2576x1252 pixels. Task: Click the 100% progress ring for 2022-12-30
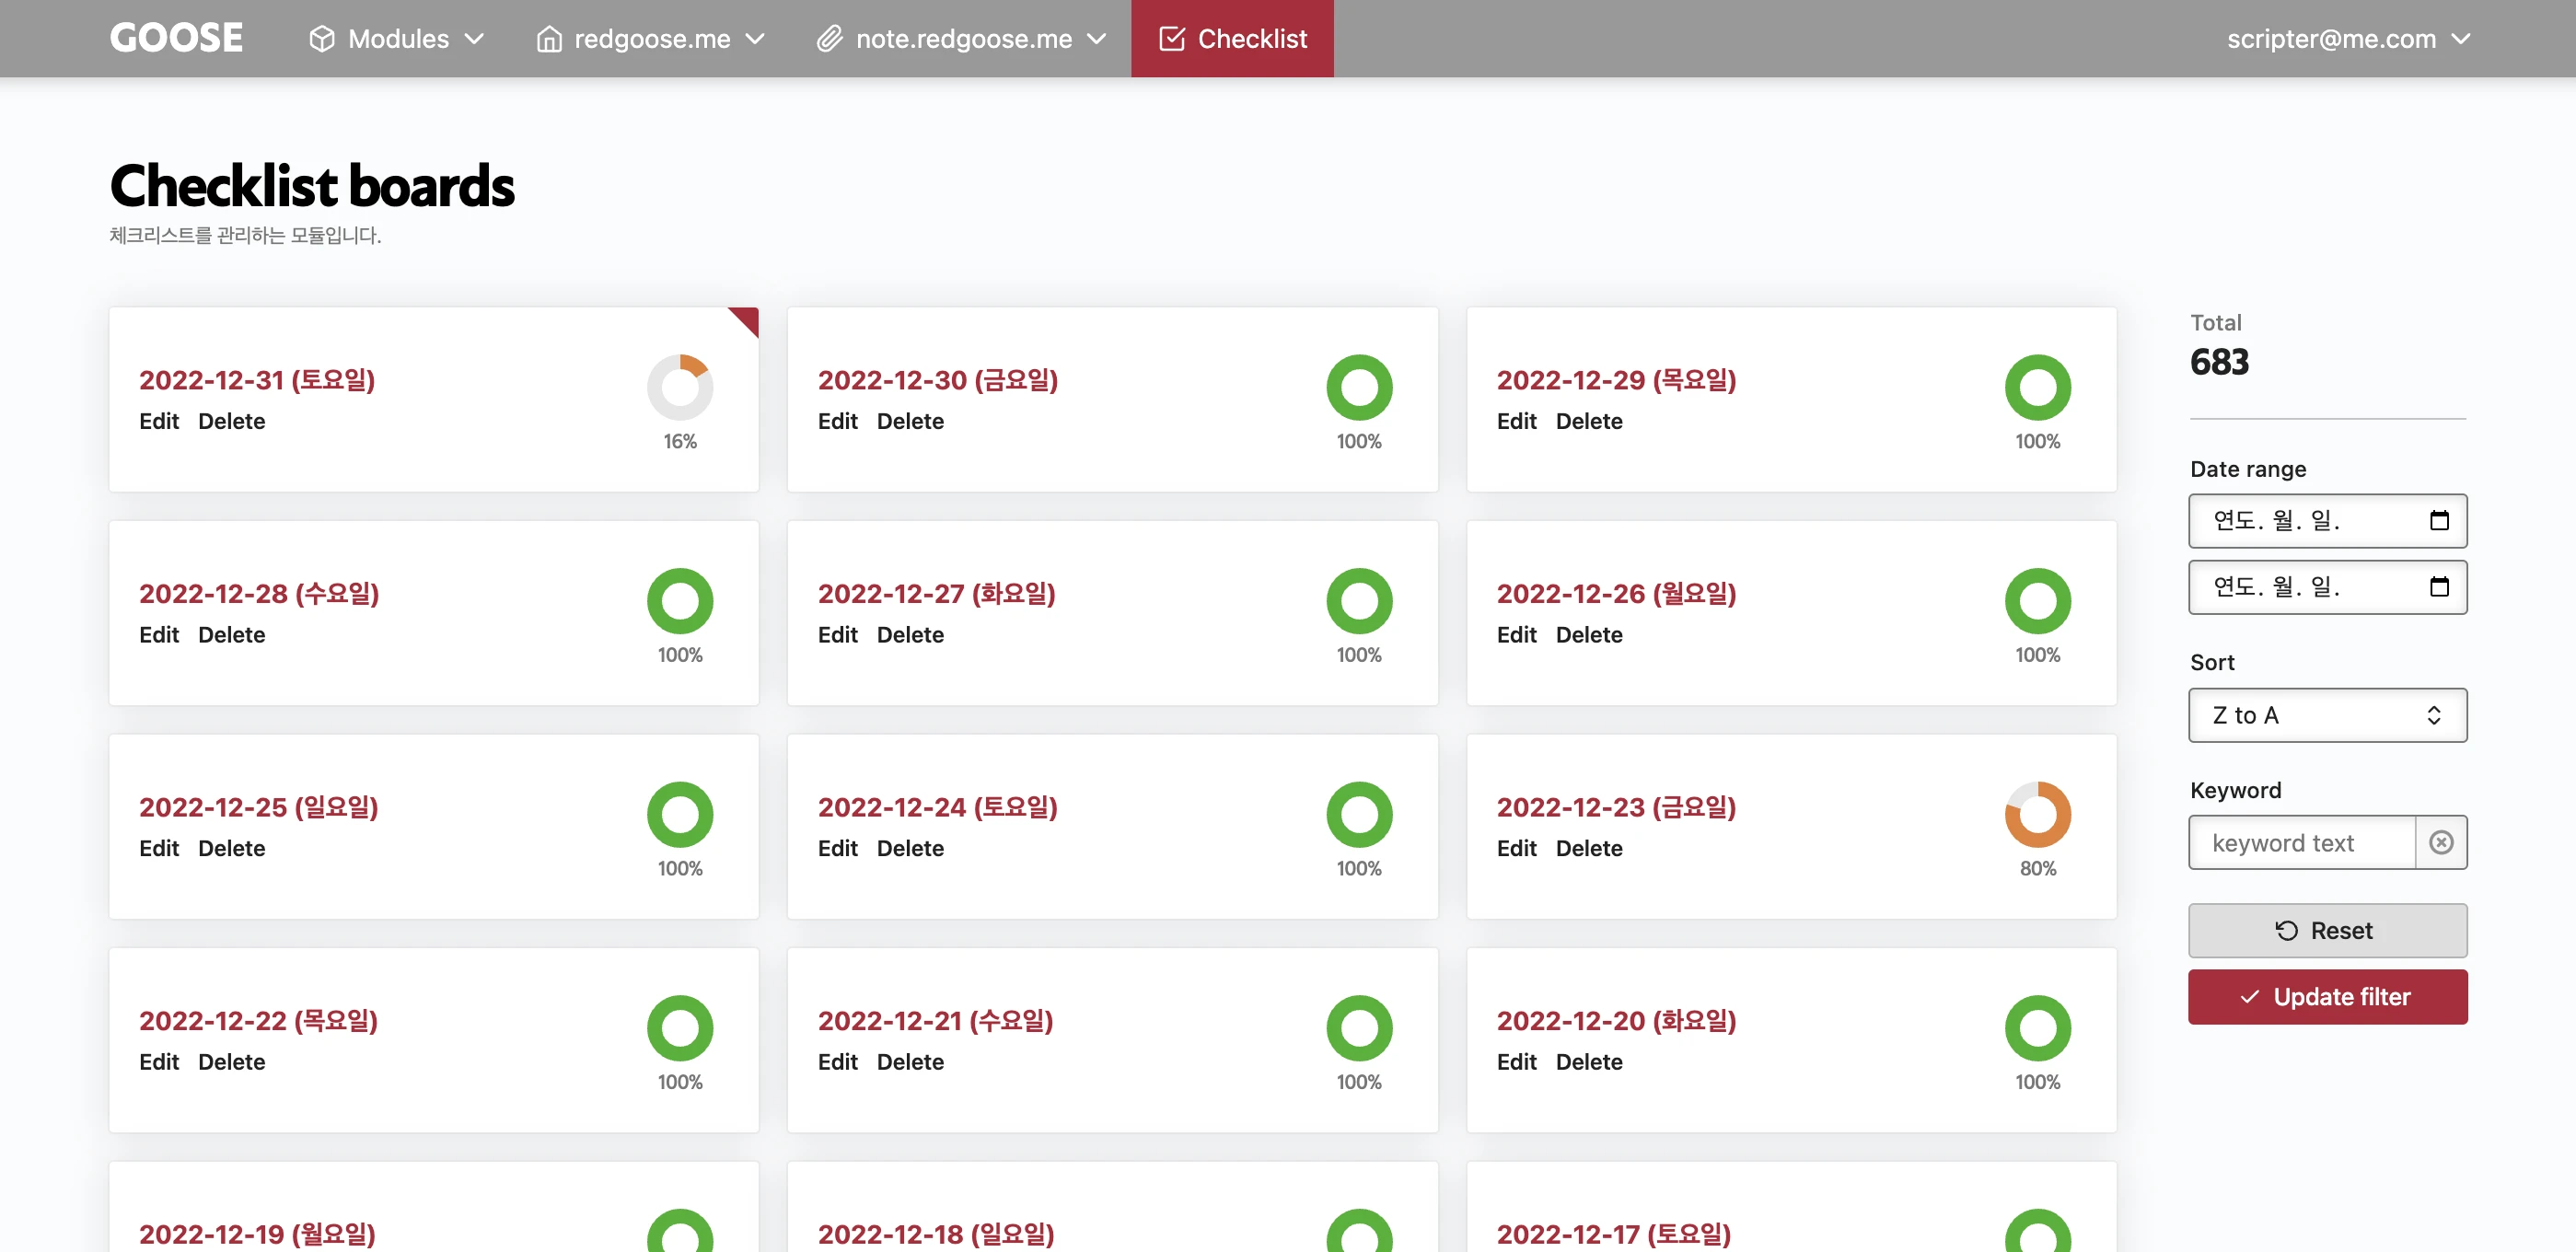point(1359,387)
